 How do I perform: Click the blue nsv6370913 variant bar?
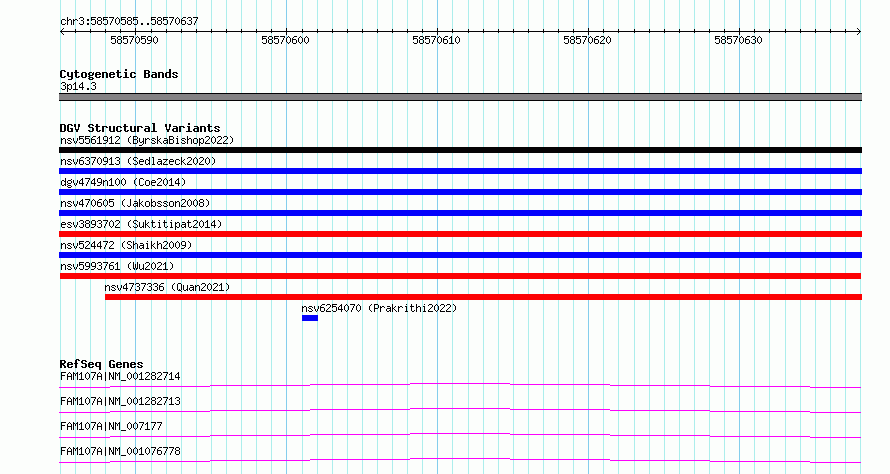pos(460,171)
